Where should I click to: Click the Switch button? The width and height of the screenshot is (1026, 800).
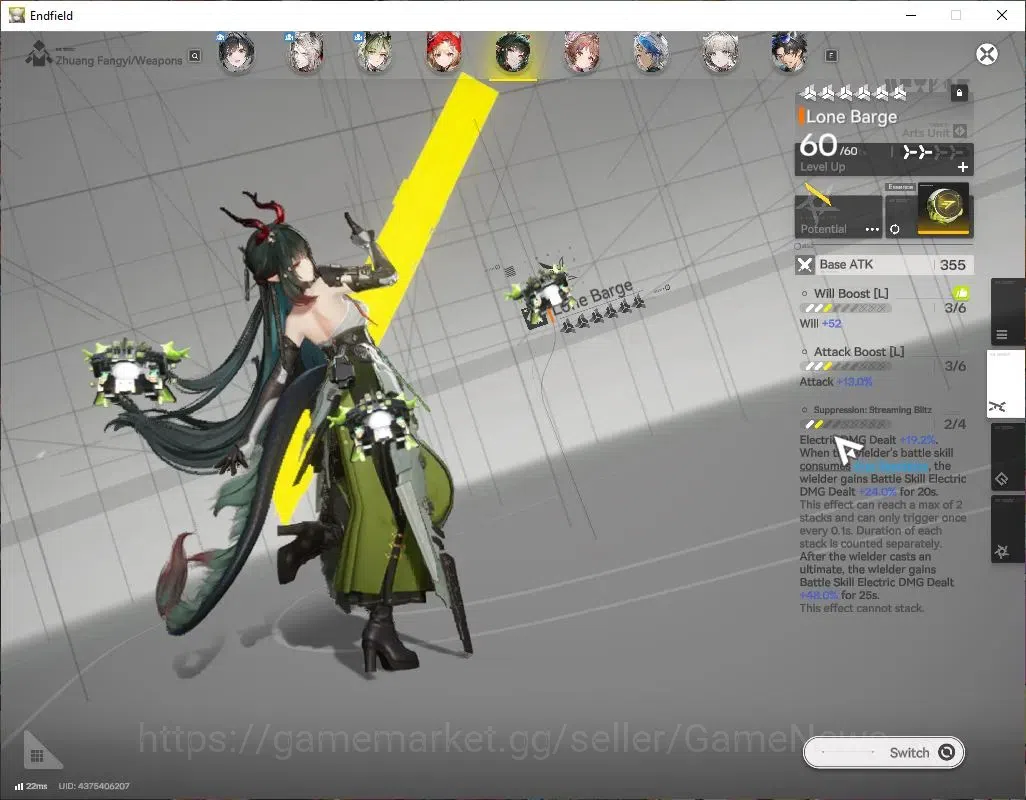(x=883, y=752)
